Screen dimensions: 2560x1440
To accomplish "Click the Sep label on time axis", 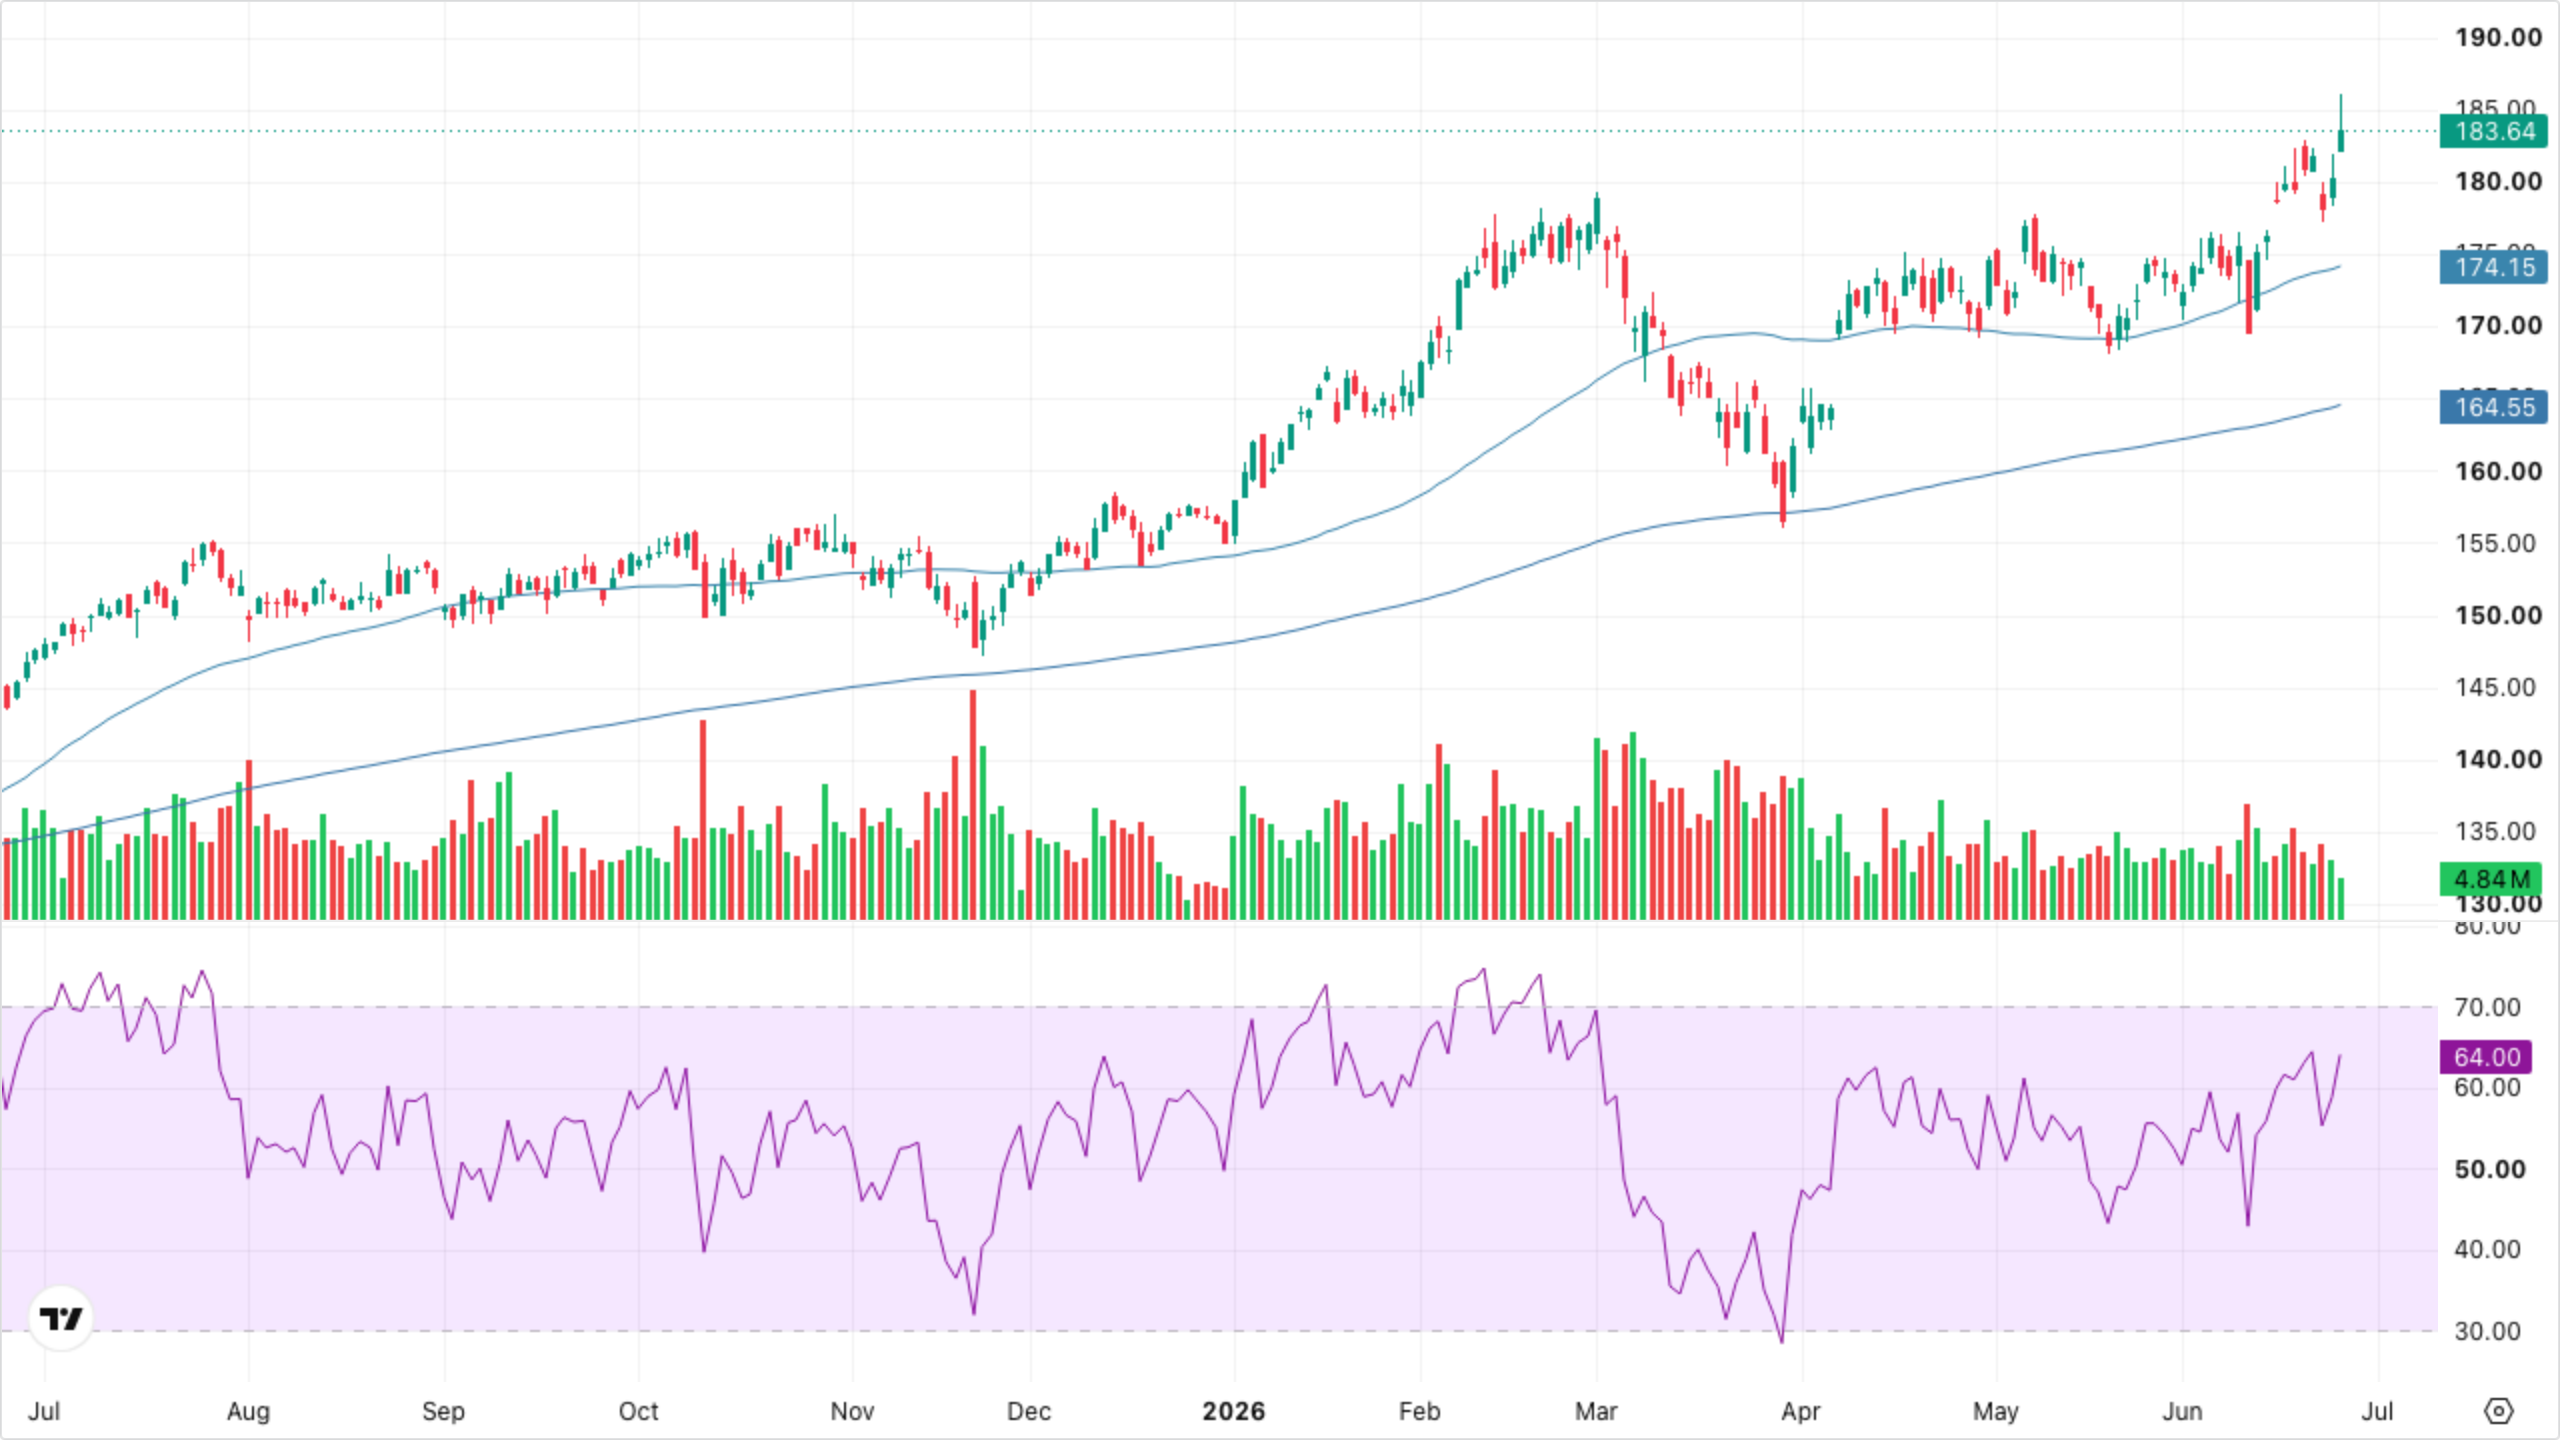I will click(443, 1411).
